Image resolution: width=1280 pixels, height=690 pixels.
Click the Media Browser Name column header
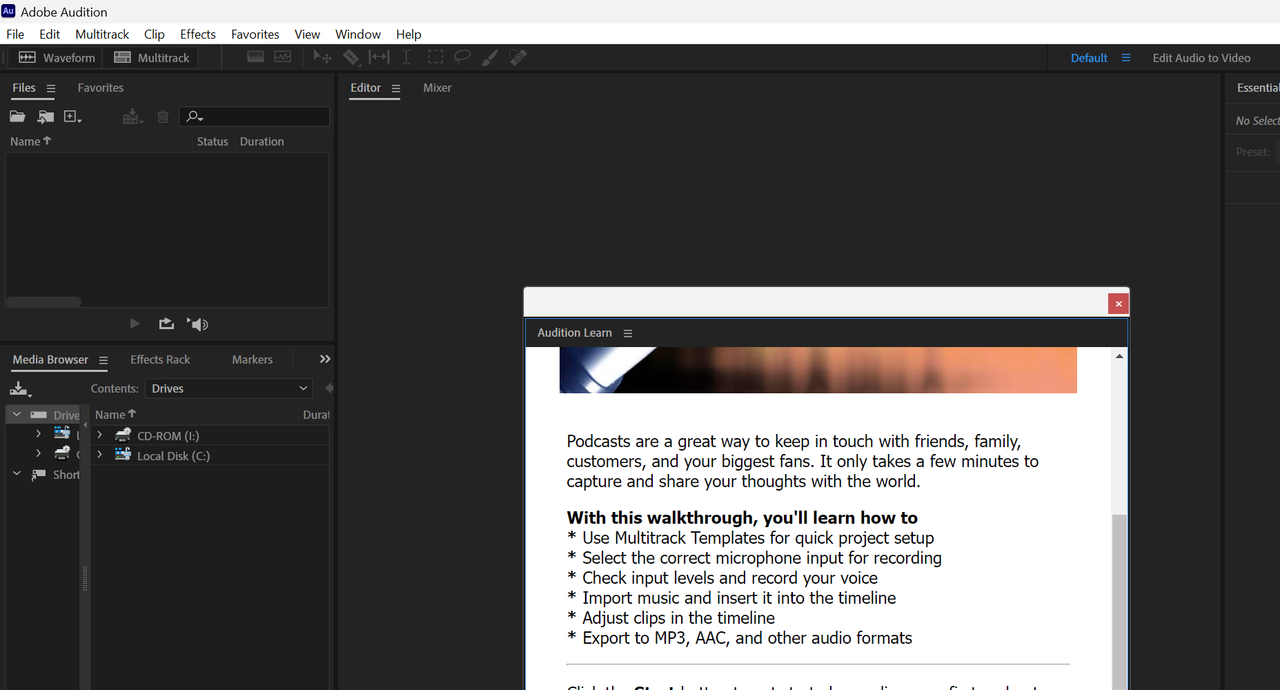pyautogui.click(x=115, y=414)
